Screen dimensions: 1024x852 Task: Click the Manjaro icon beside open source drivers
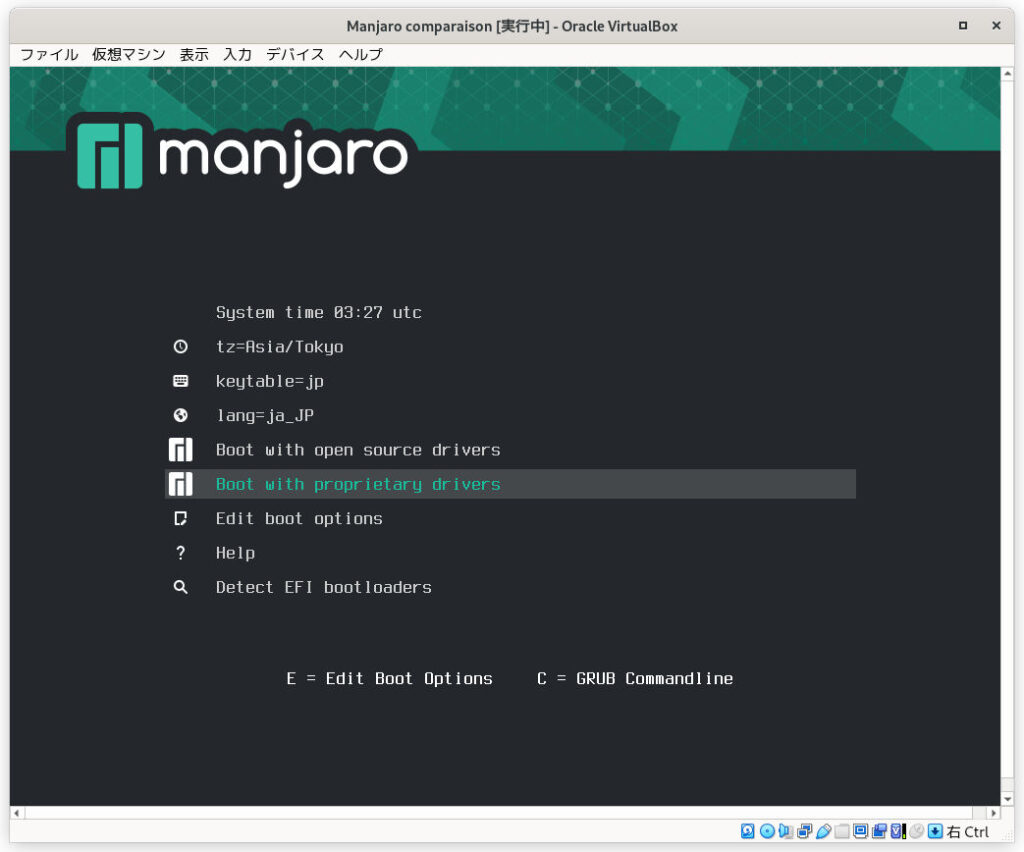coord(180,450)
